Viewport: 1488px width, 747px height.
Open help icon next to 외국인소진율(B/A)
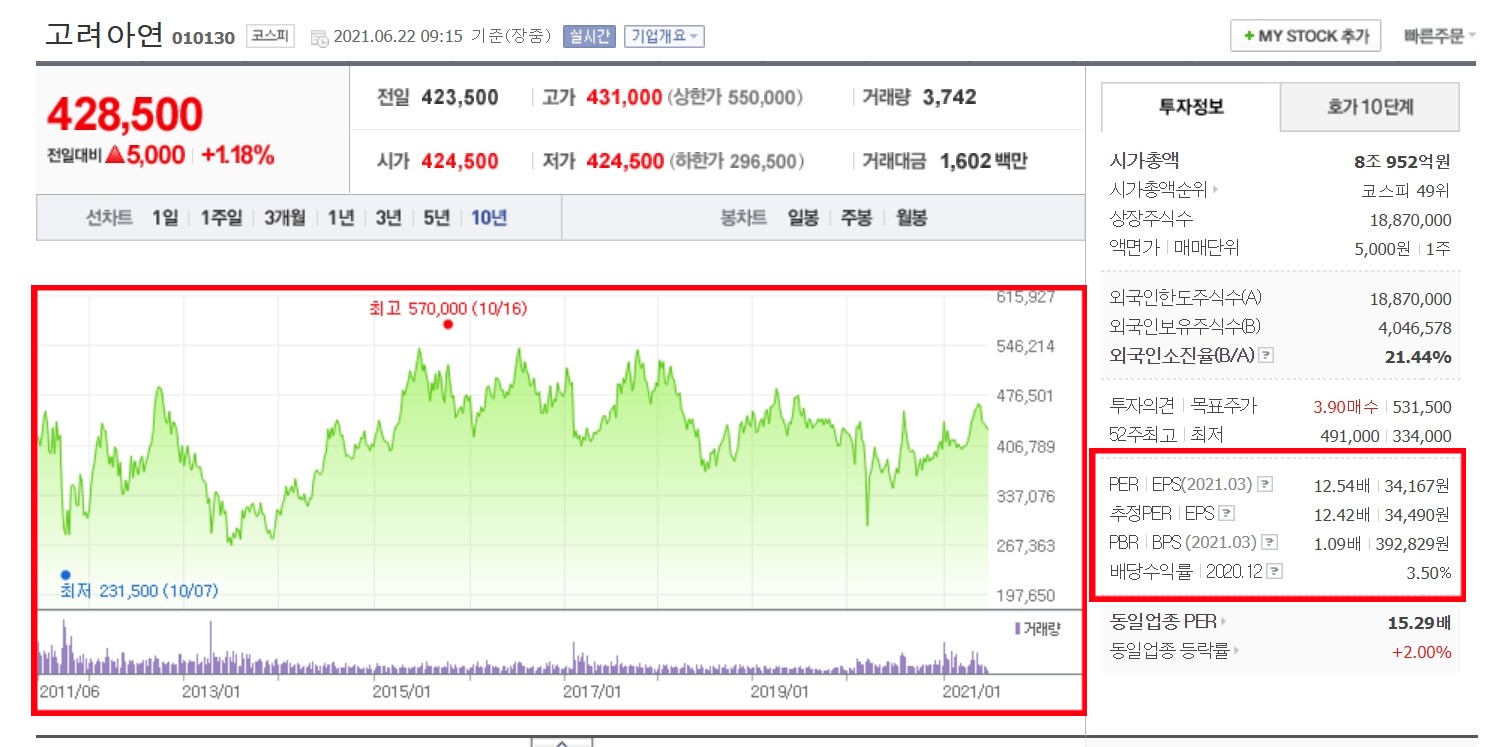click(1265, 355)
